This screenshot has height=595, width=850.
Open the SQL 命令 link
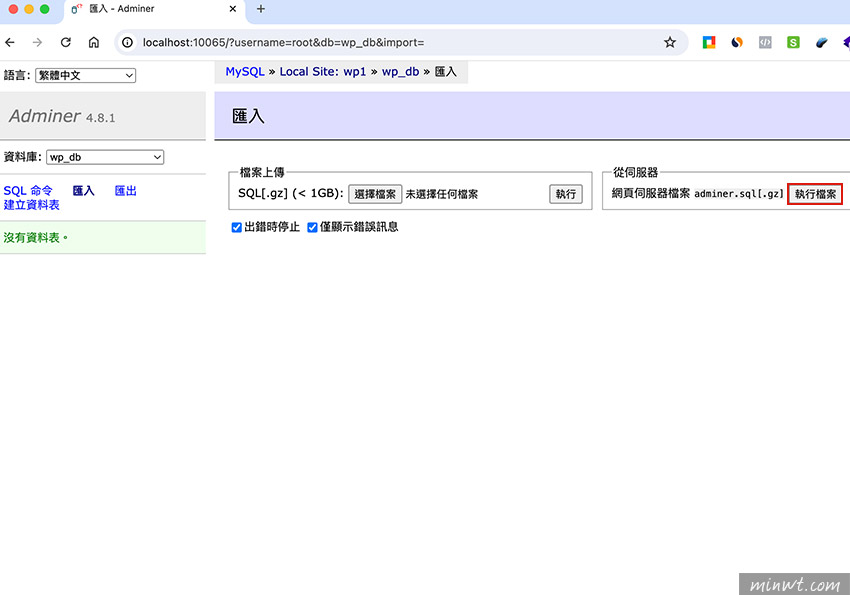click(x=28, y=191)
